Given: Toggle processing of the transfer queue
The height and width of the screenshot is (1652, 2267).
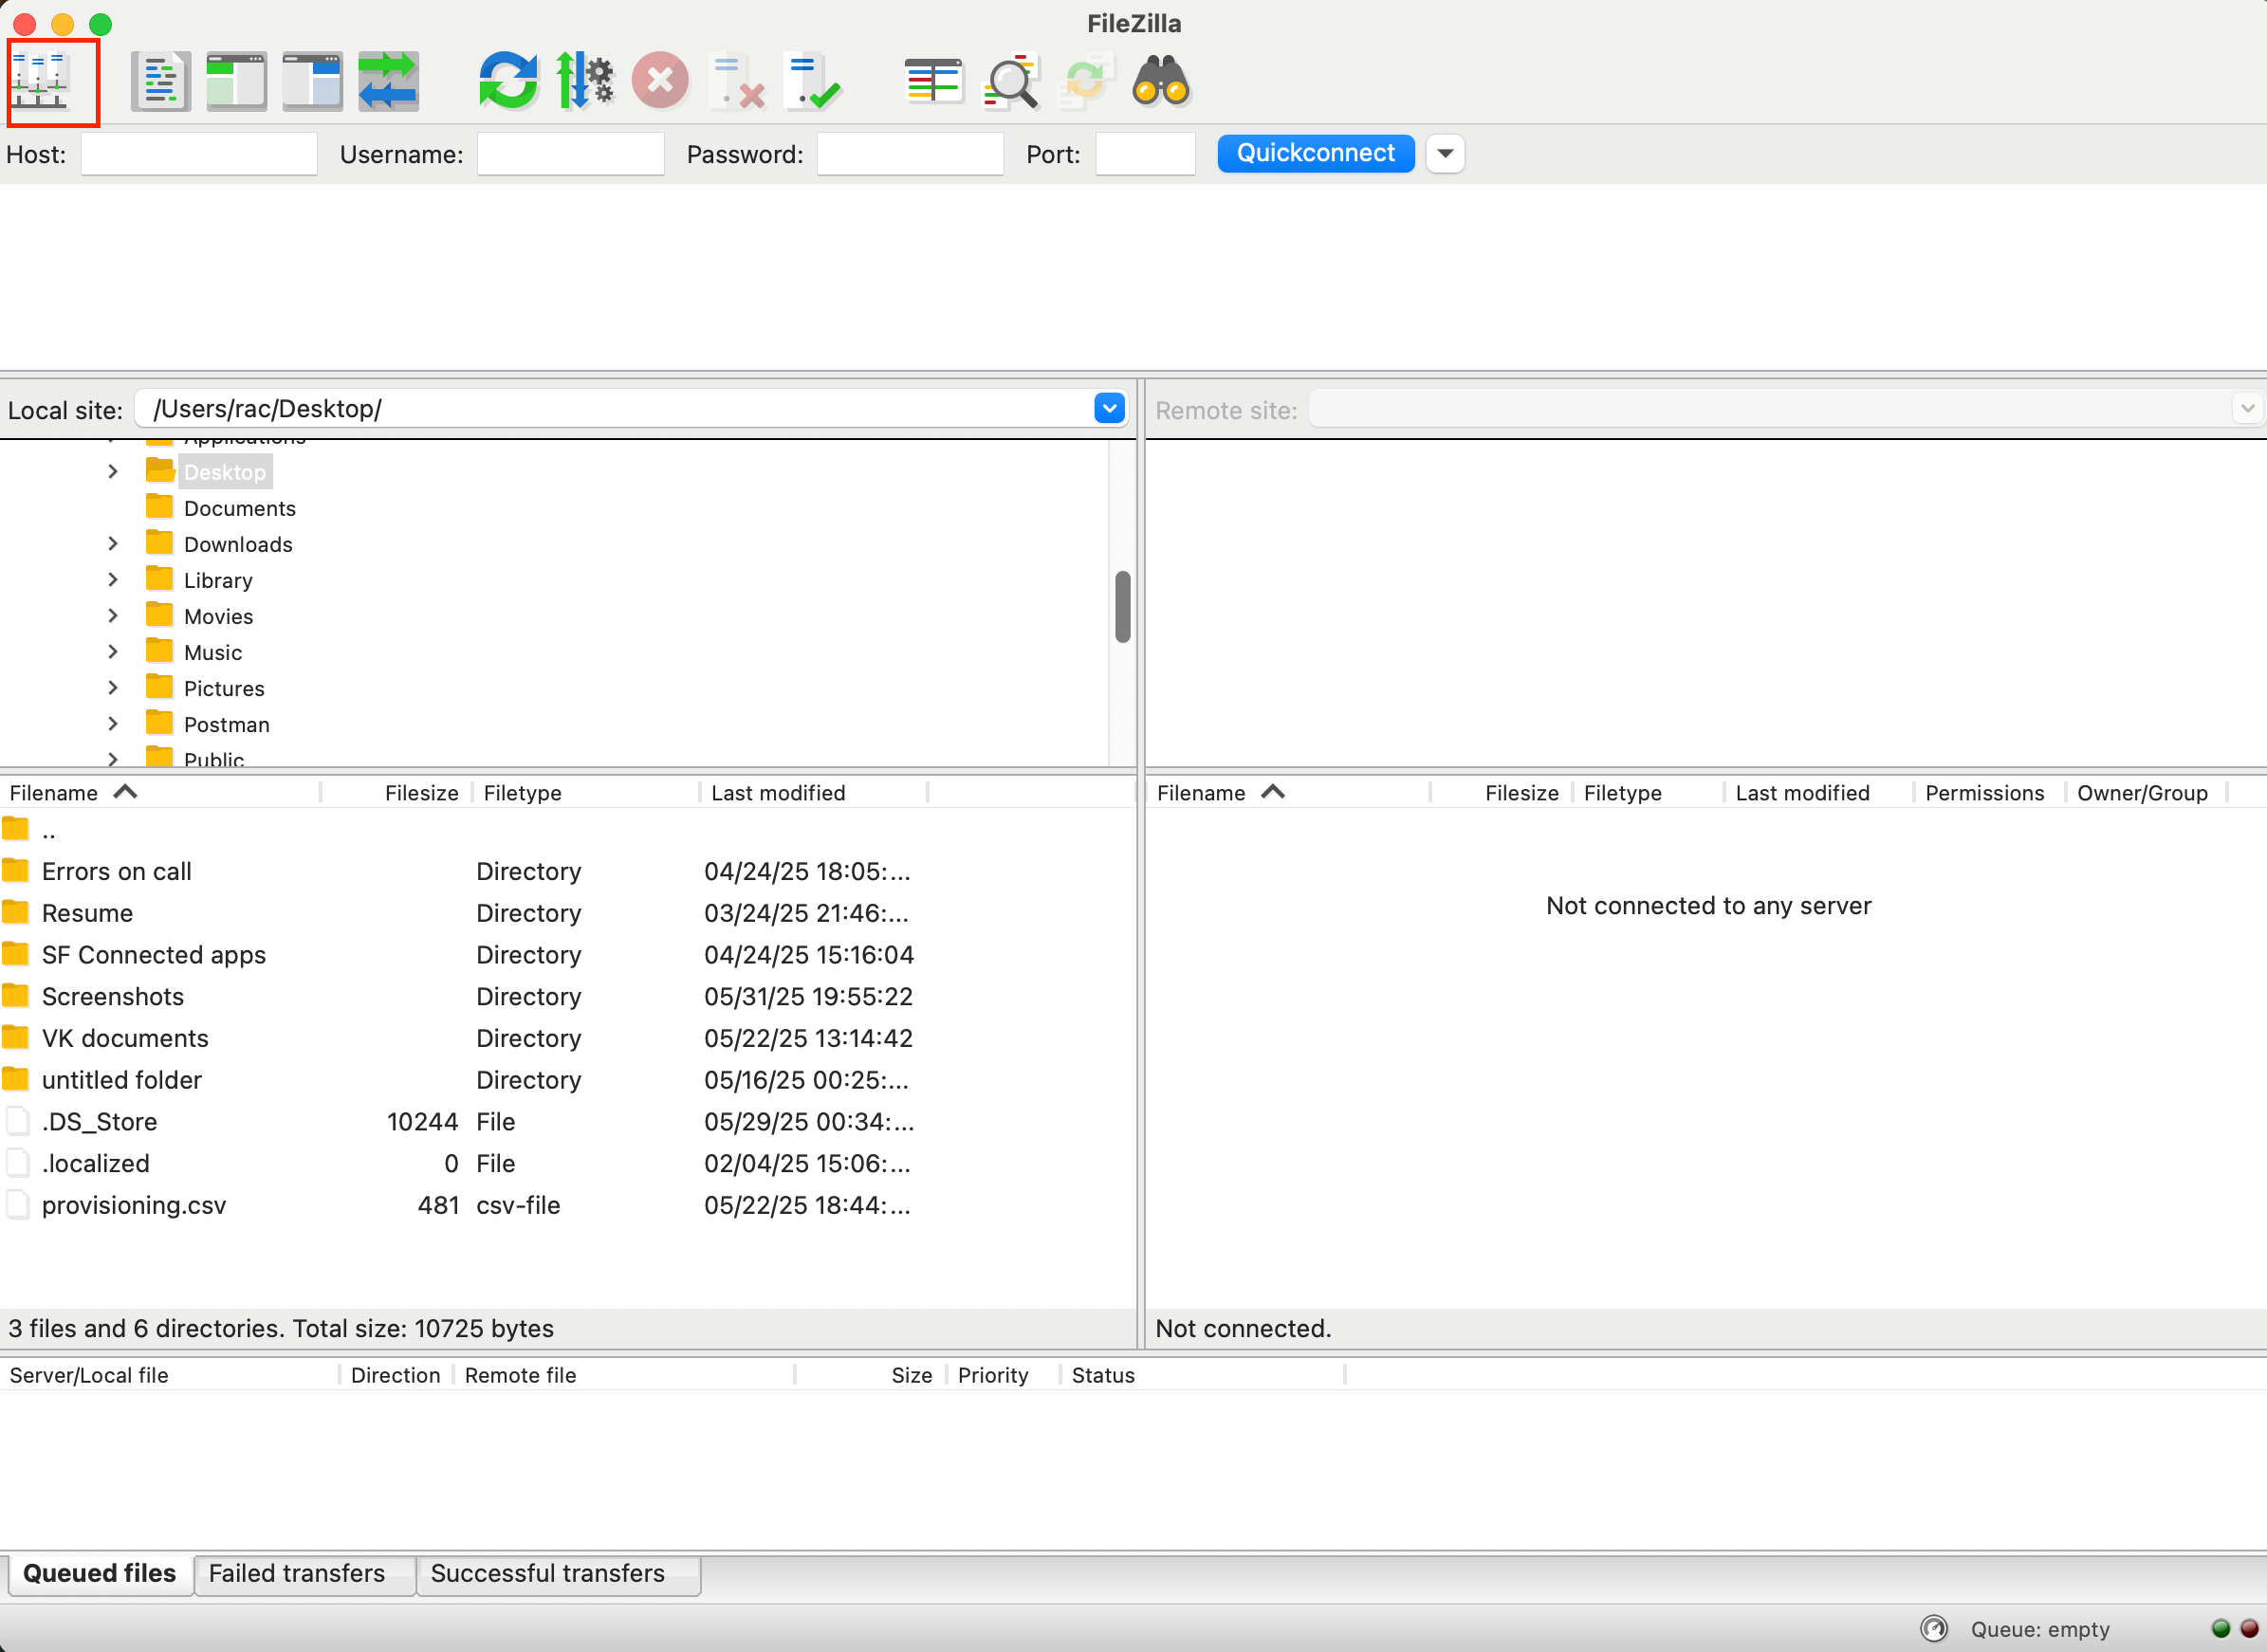Looking at the screenshot, I should pyautogui.click(x=584, y=81).
